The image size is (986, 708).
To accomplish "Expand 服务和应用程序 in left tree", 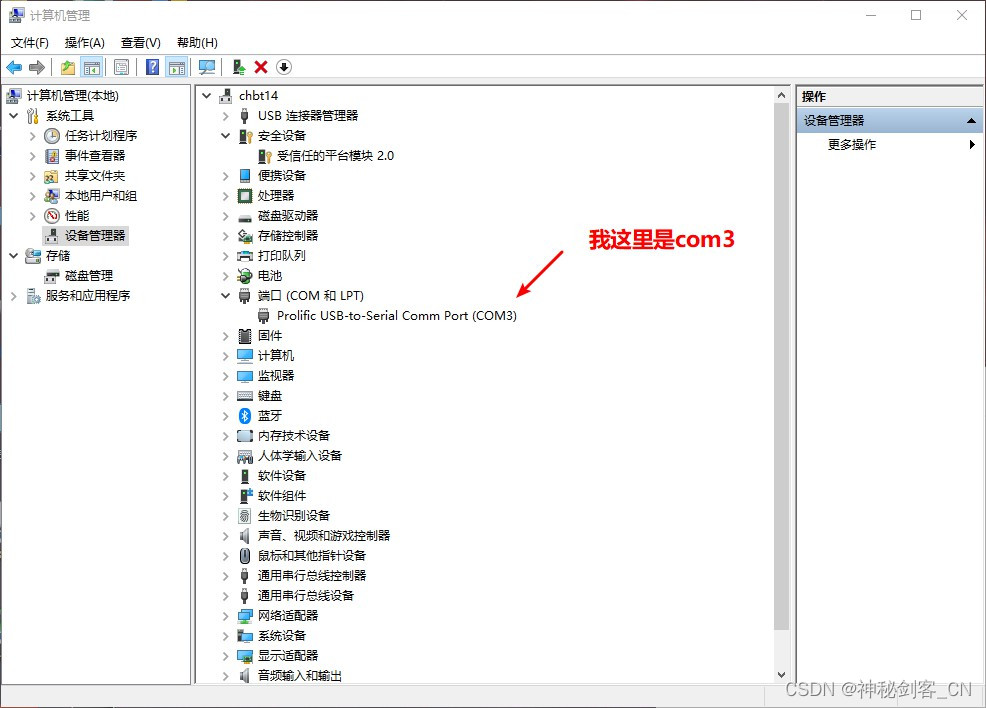I will [14, 296].
